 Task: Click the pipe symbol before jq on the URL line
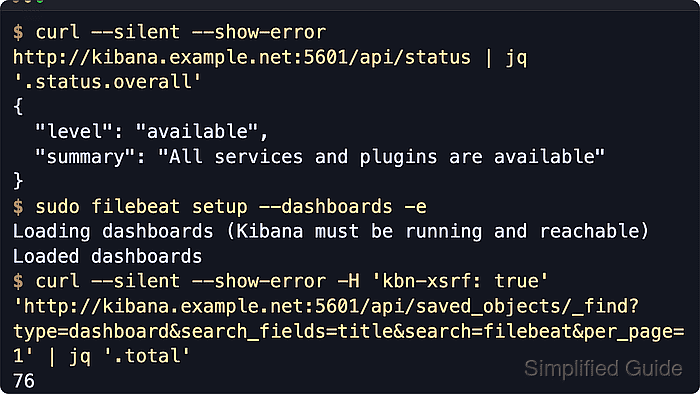click(488, 58)
